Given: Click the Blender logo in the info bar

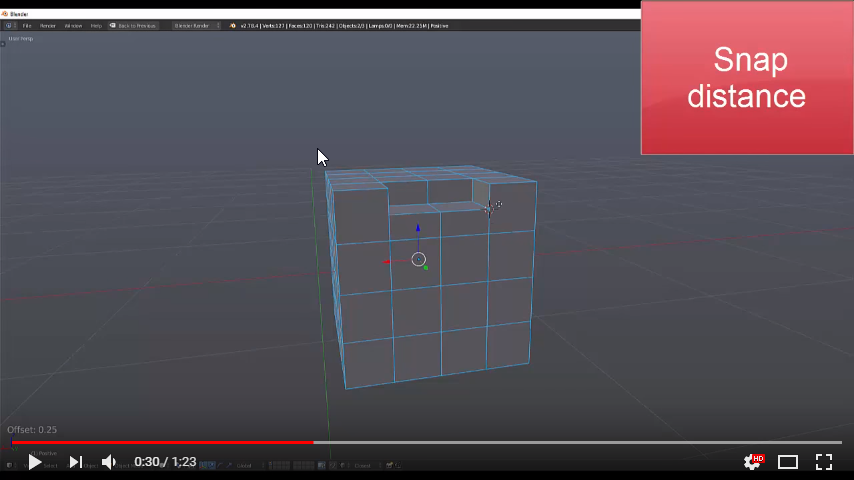Looking at the screenshot, I should click(x=233, y=26).
